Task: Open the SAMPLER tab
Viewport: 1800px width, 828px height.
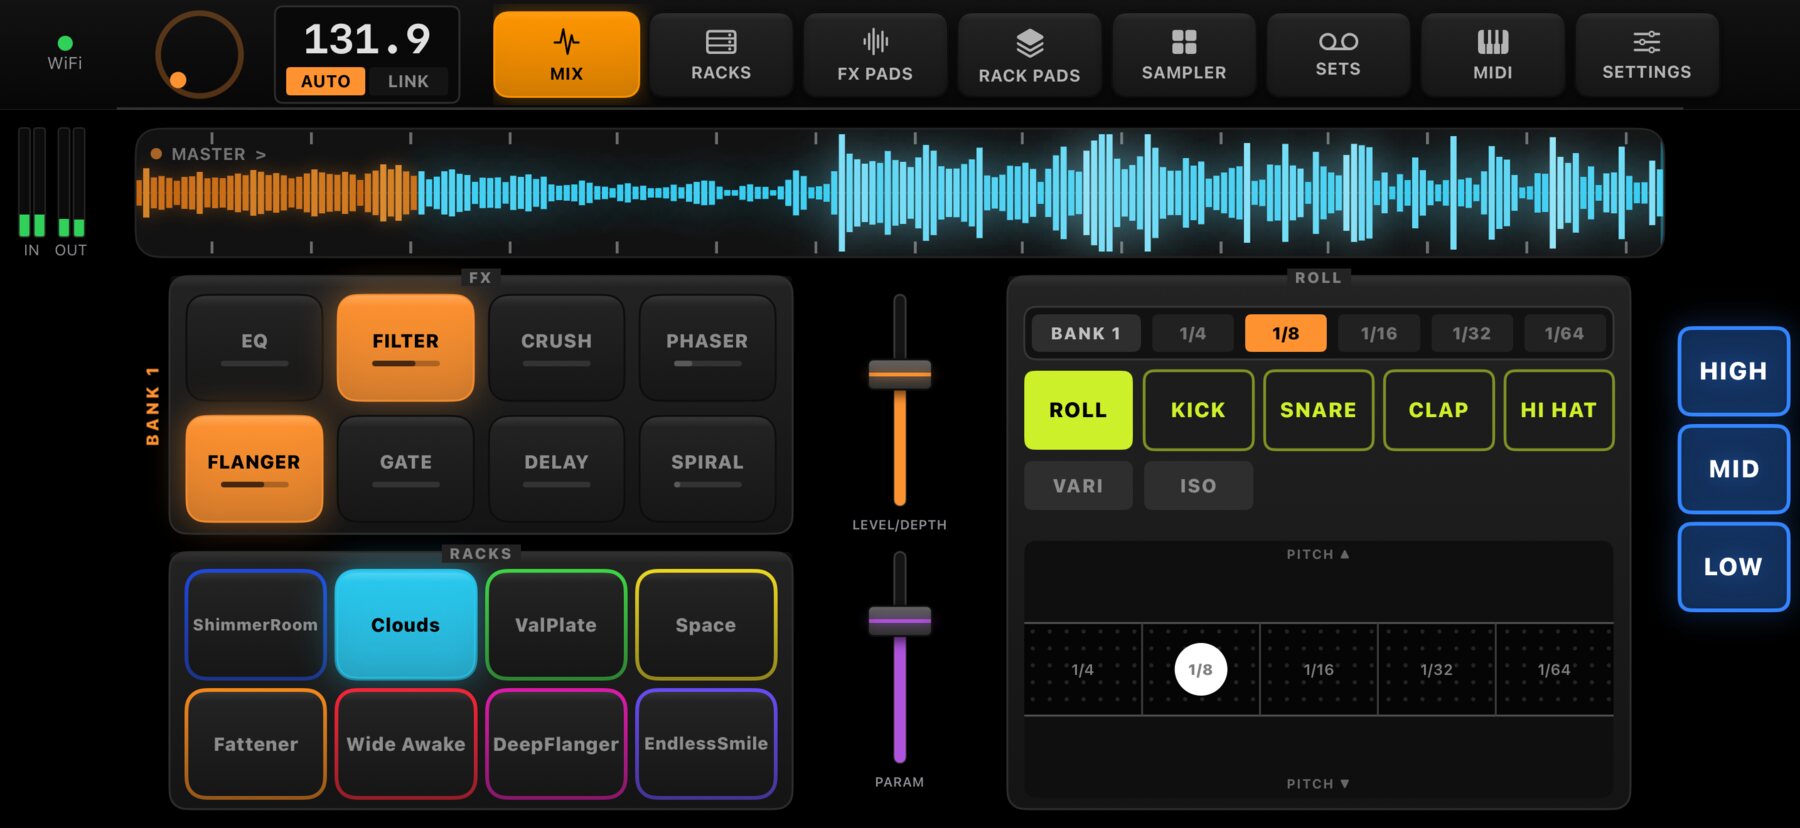Action: coord(1184,55)
